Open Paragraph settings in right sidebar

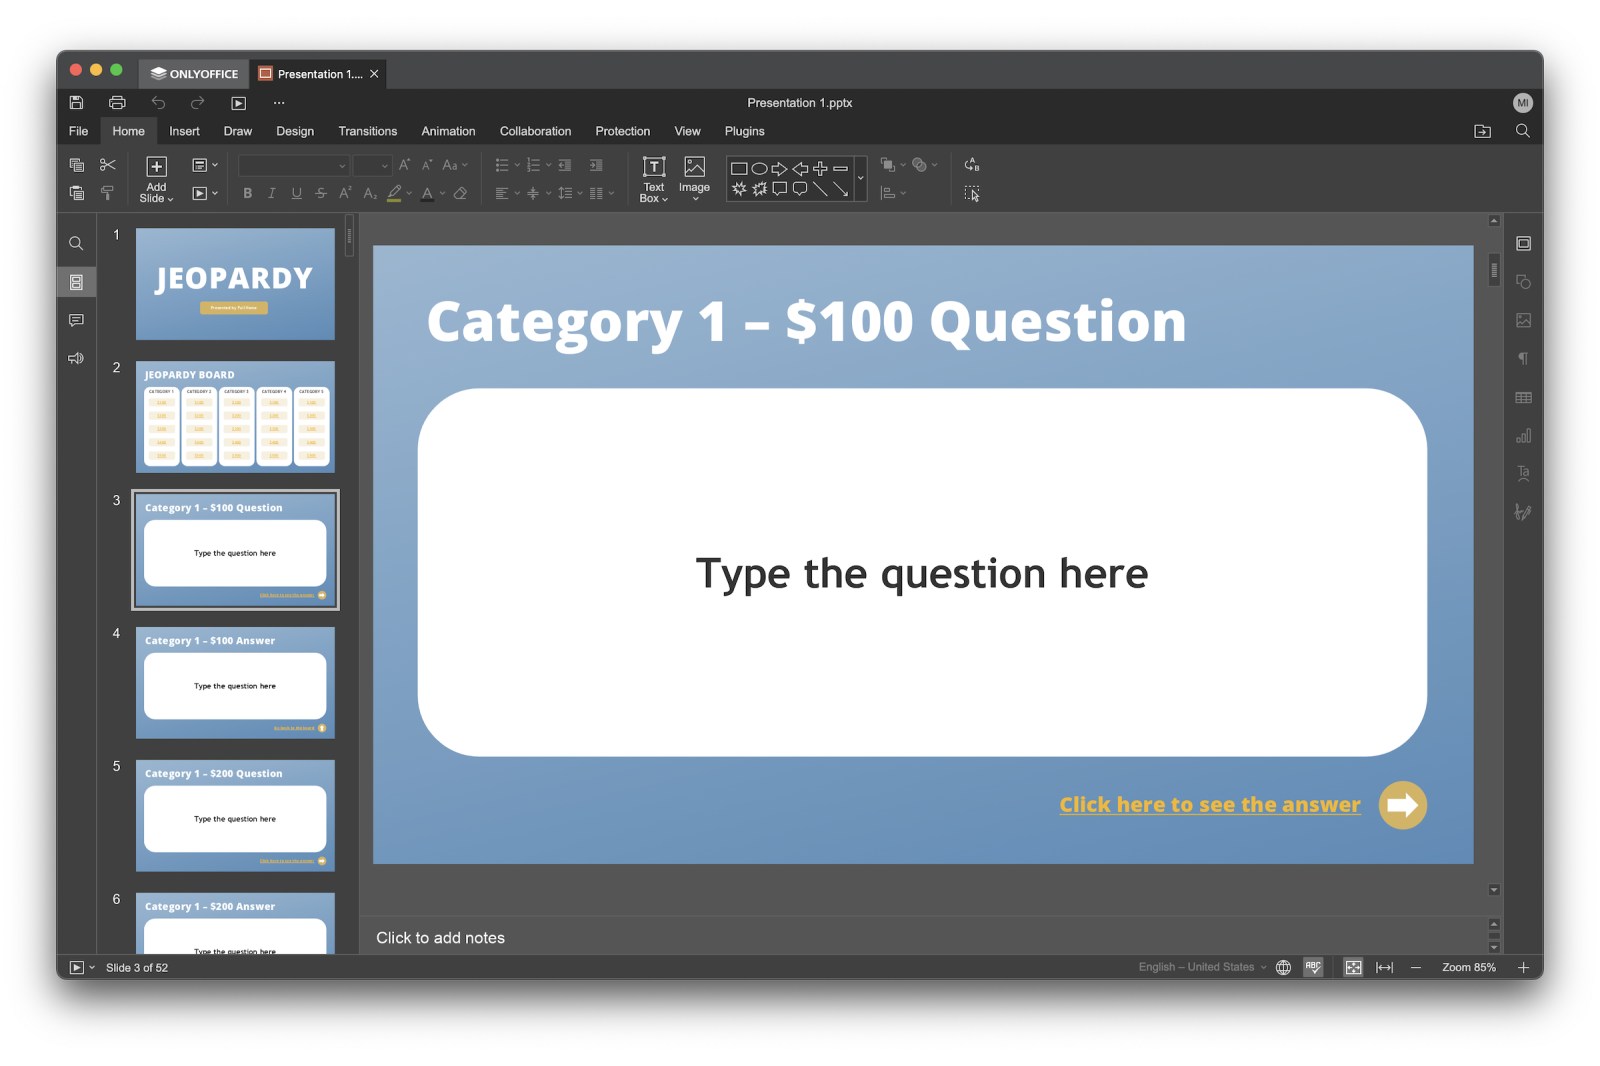[x=1523, y=359]
